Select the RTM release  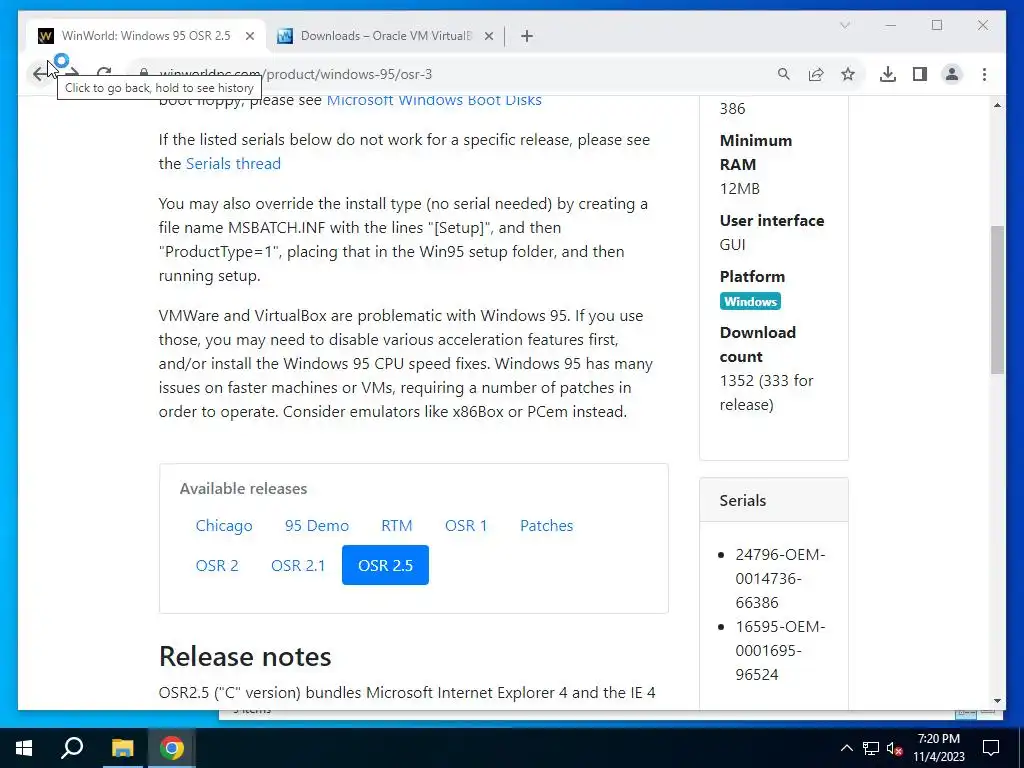(396, 526)
